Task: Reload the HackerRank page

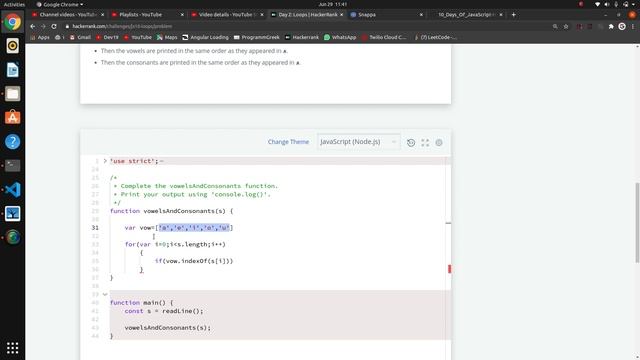Action: pos(54,26)
